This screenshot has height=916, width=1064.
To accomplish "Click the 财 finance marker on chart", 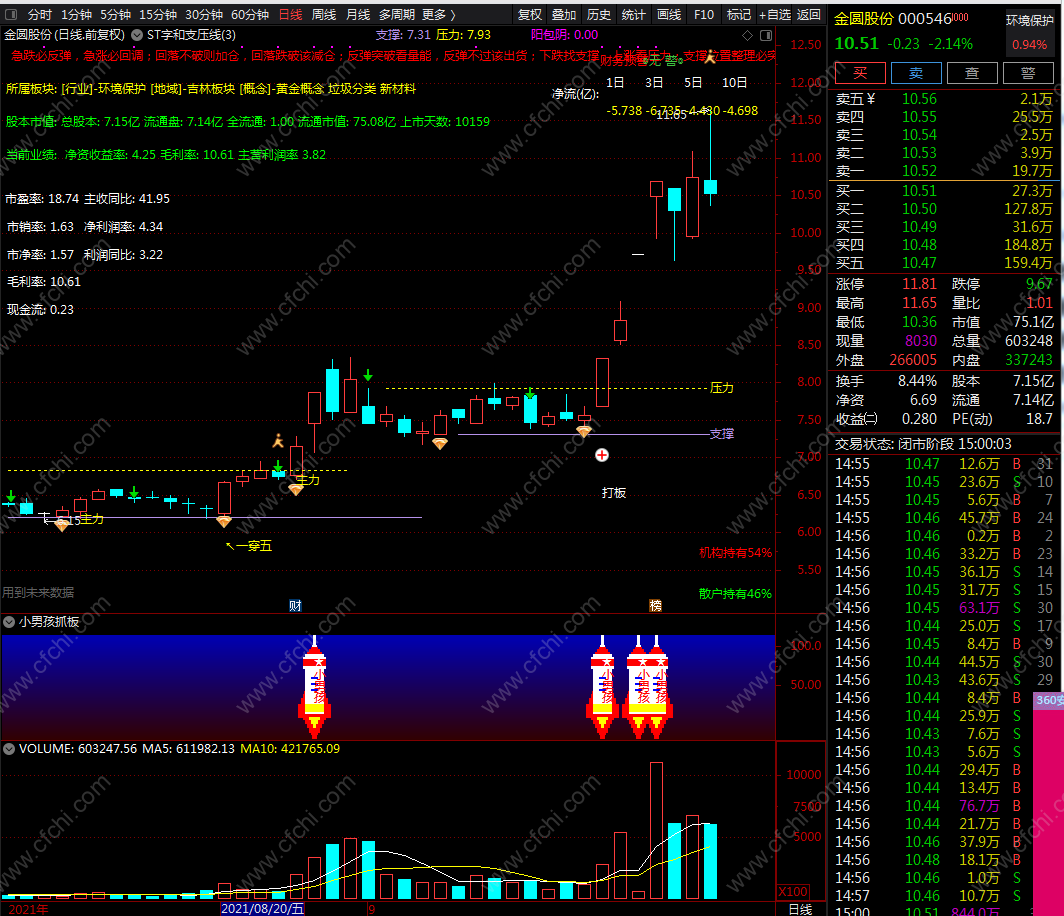I will click(x=295, y=605).
